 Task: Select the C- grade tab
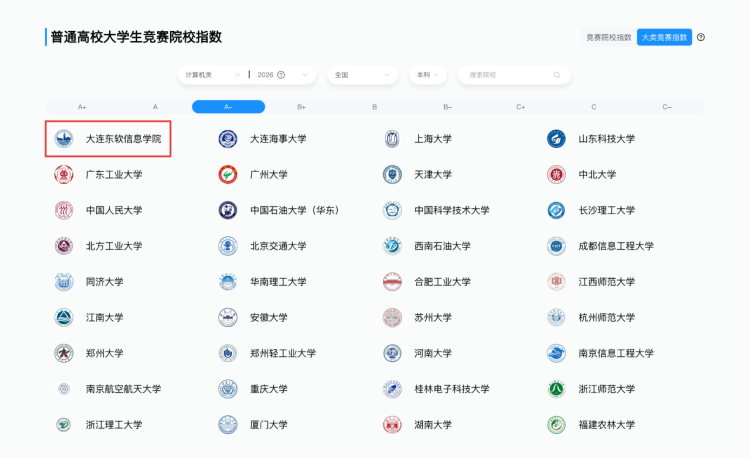[x=667, y=107]
